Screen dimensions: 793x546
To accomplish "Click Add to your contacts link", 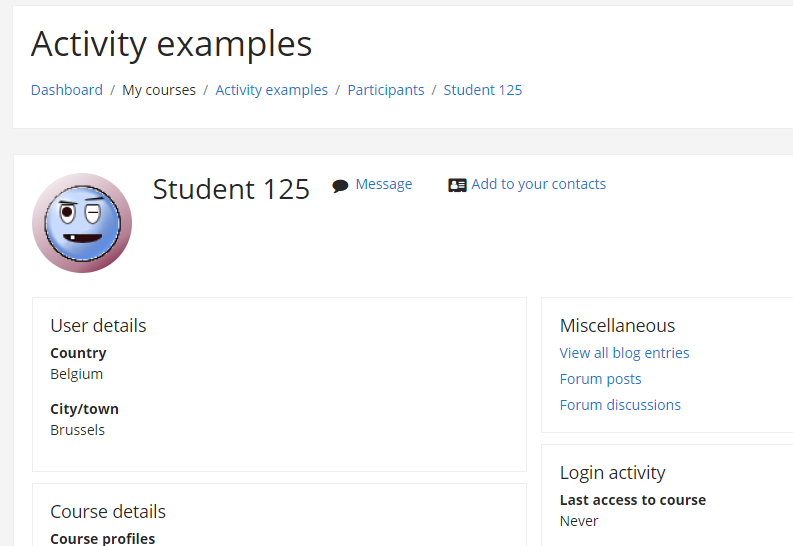I will pos(539,184).
